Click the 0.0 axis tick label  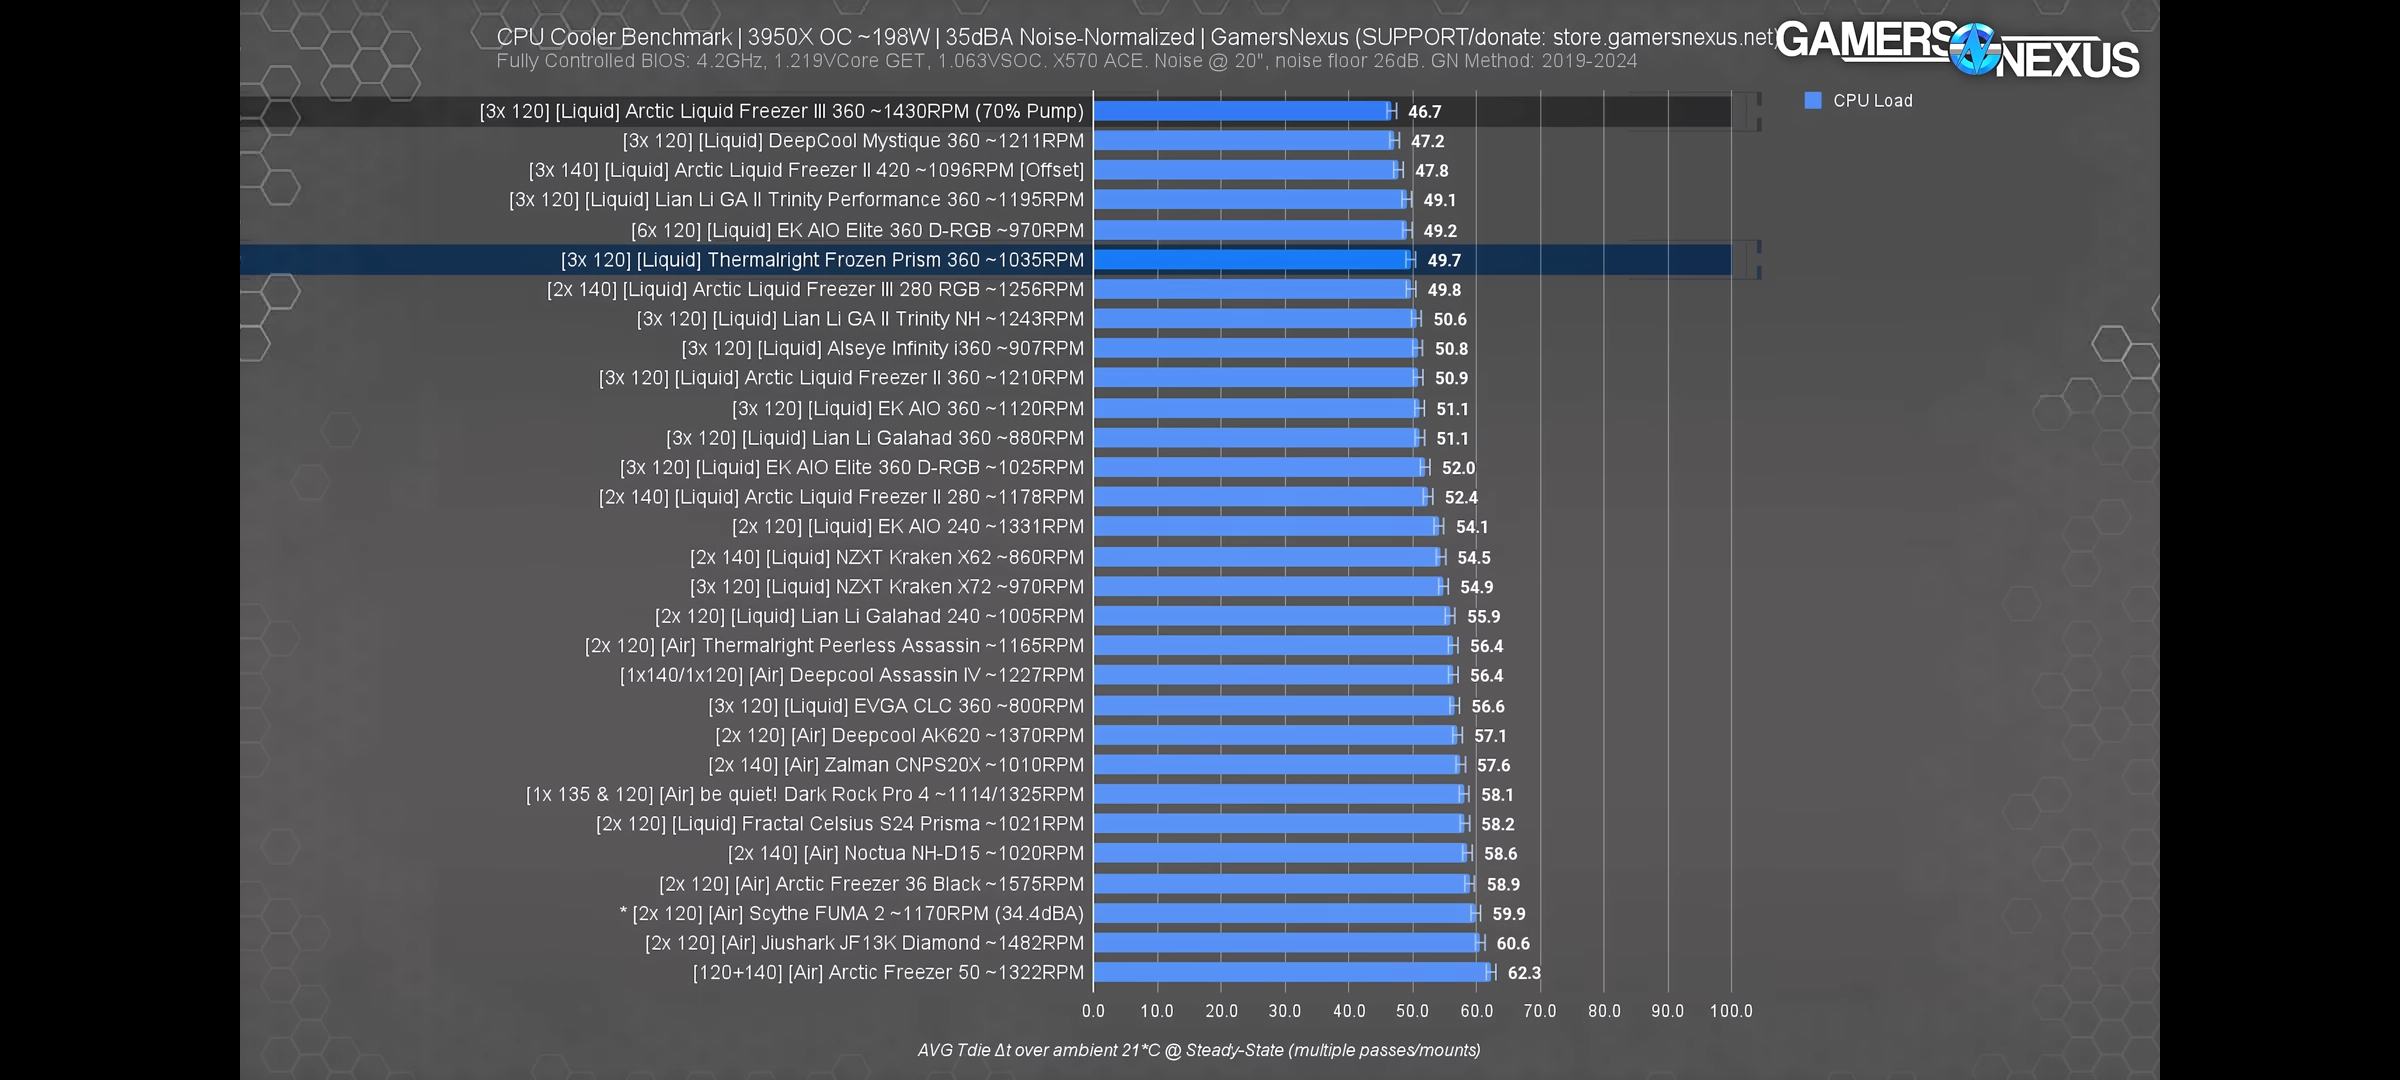1093,1011
